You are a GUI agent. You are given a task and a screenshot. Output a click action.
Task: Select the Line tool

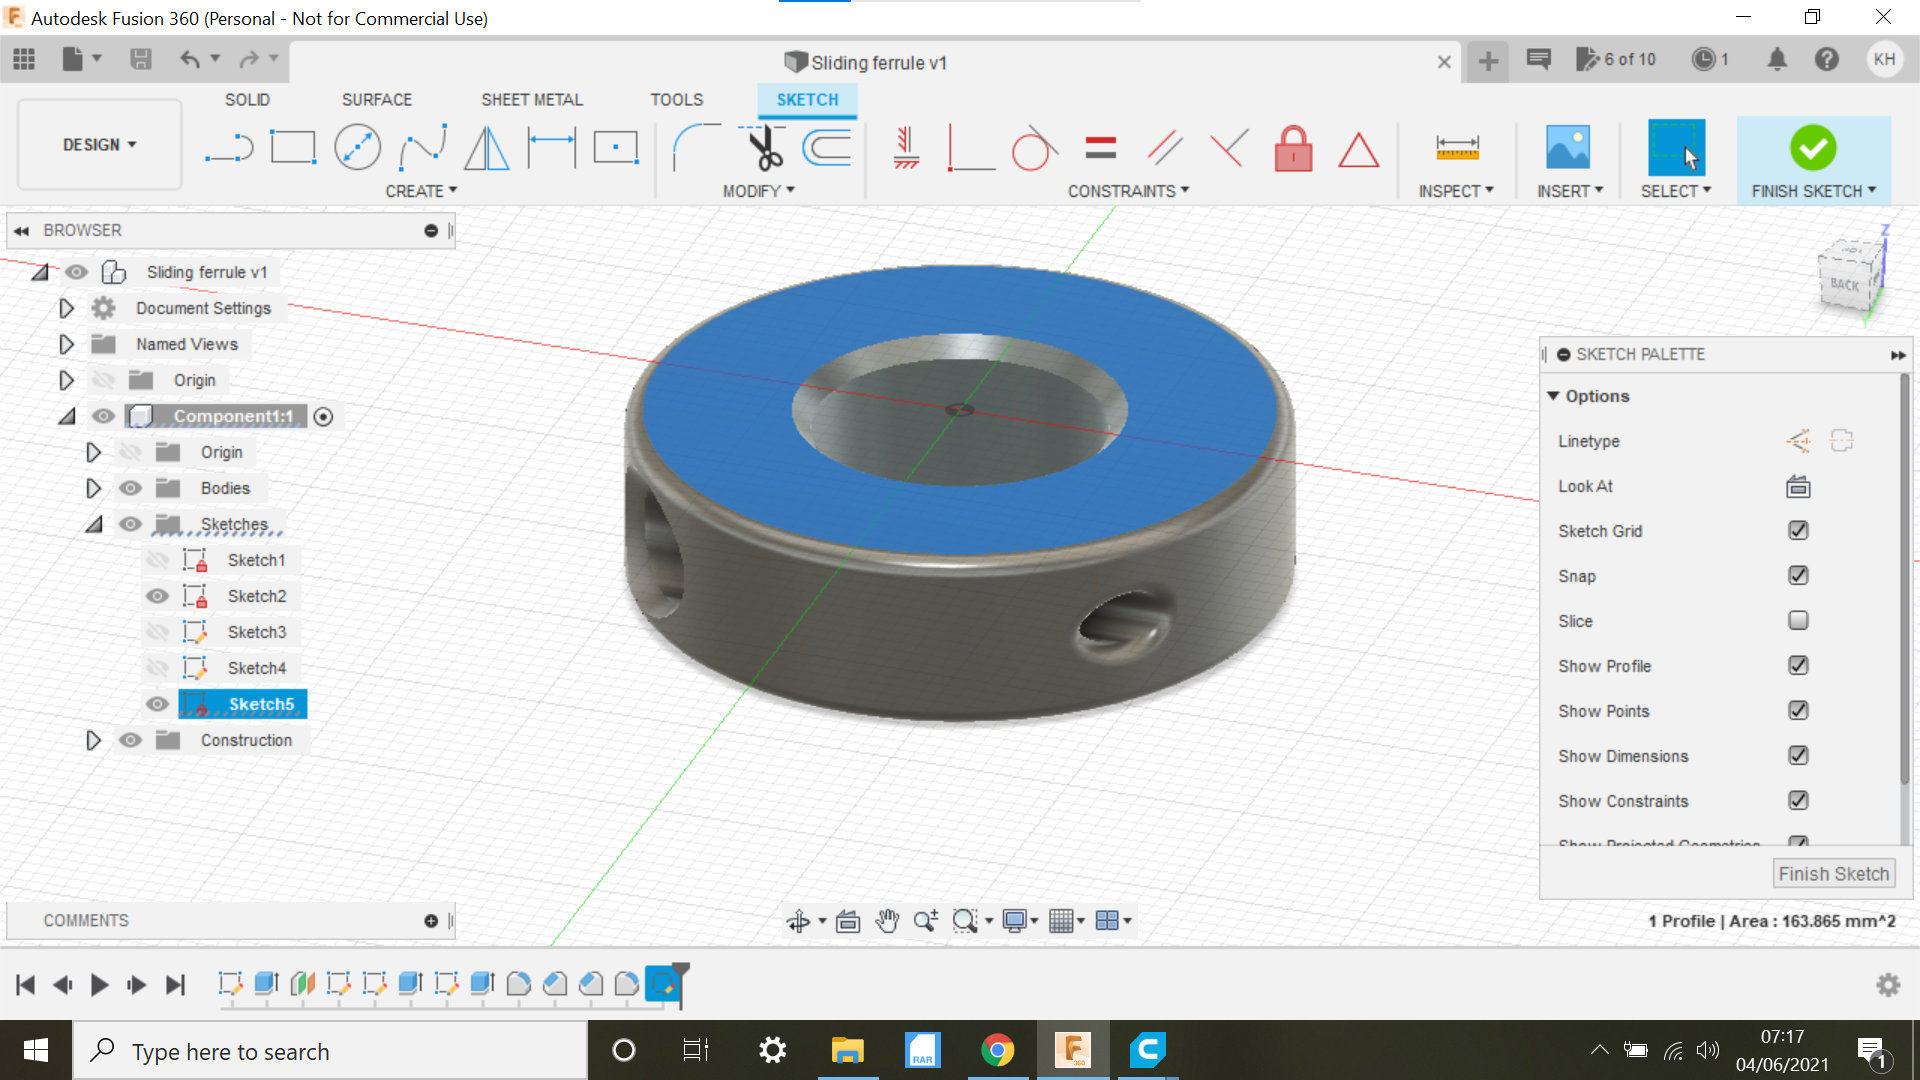click(x=230, y=146)
